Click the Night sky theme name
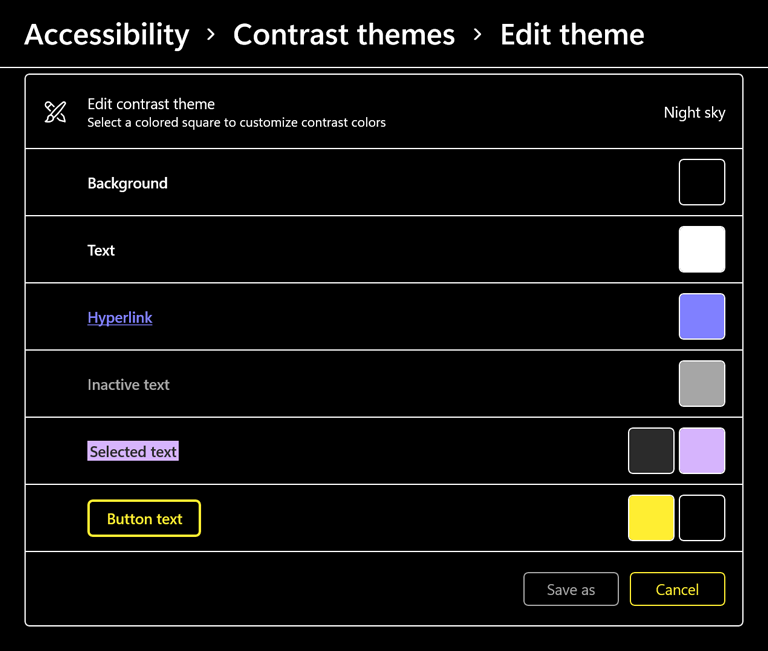 coord(694,113)
